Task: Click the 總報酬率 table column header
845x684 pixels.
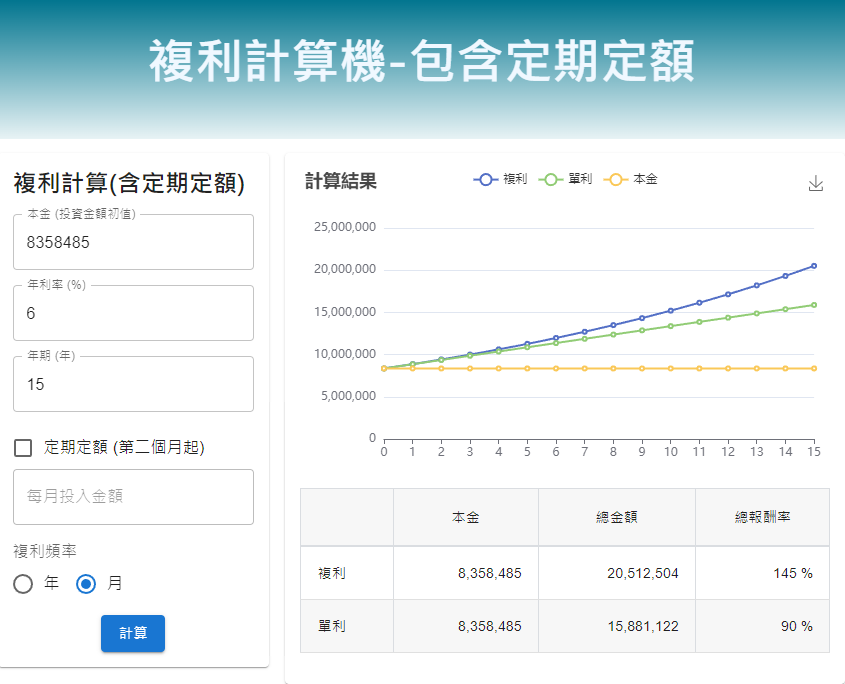Action: pyautogui.click(x=762, y=518)
